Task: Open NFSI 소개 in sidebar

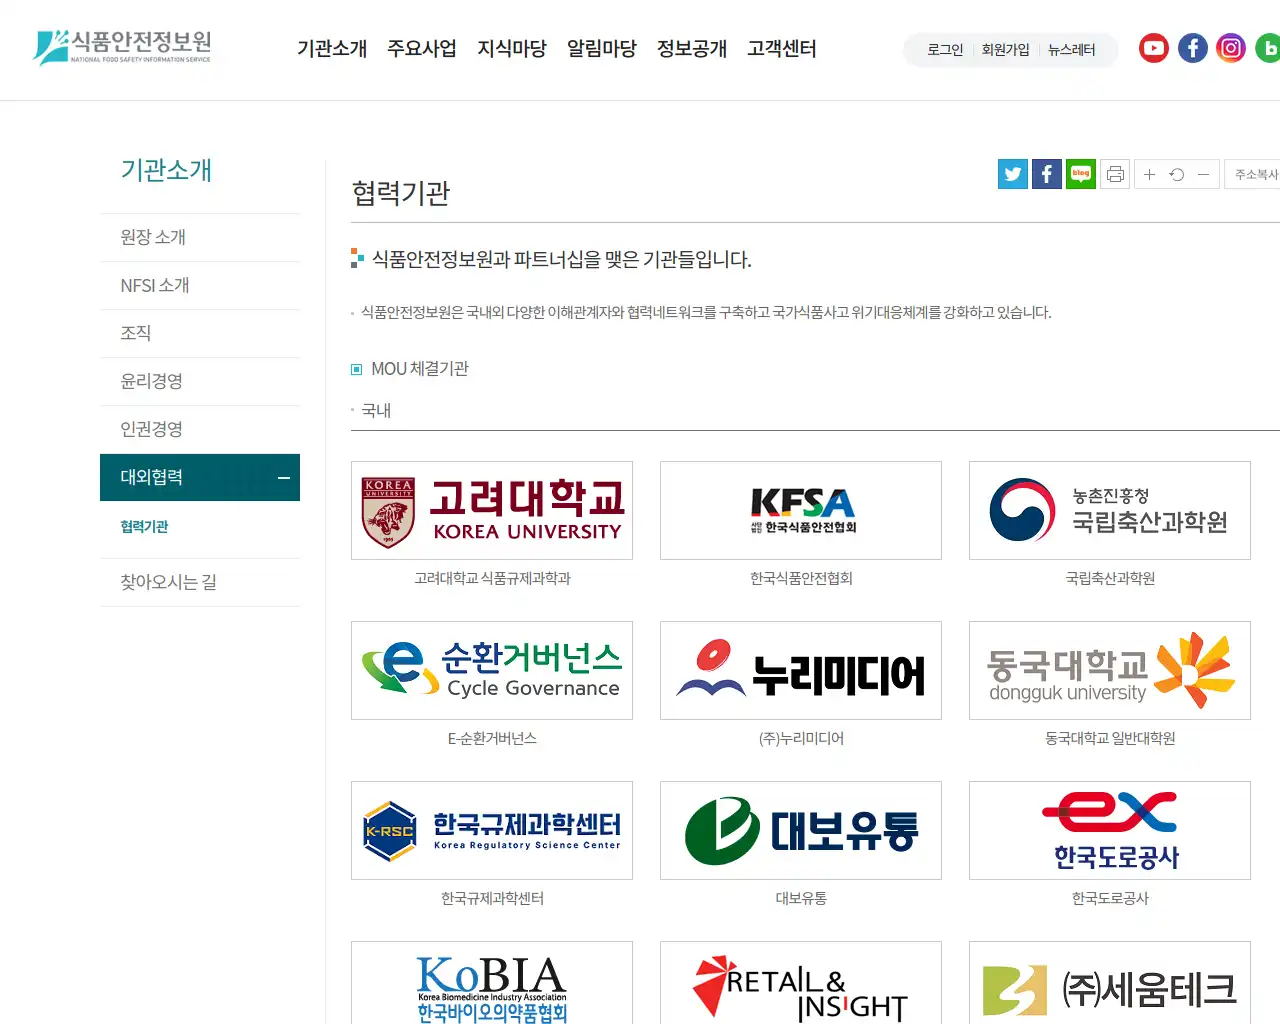Action: pyautogui.click(x=200, y=285)
